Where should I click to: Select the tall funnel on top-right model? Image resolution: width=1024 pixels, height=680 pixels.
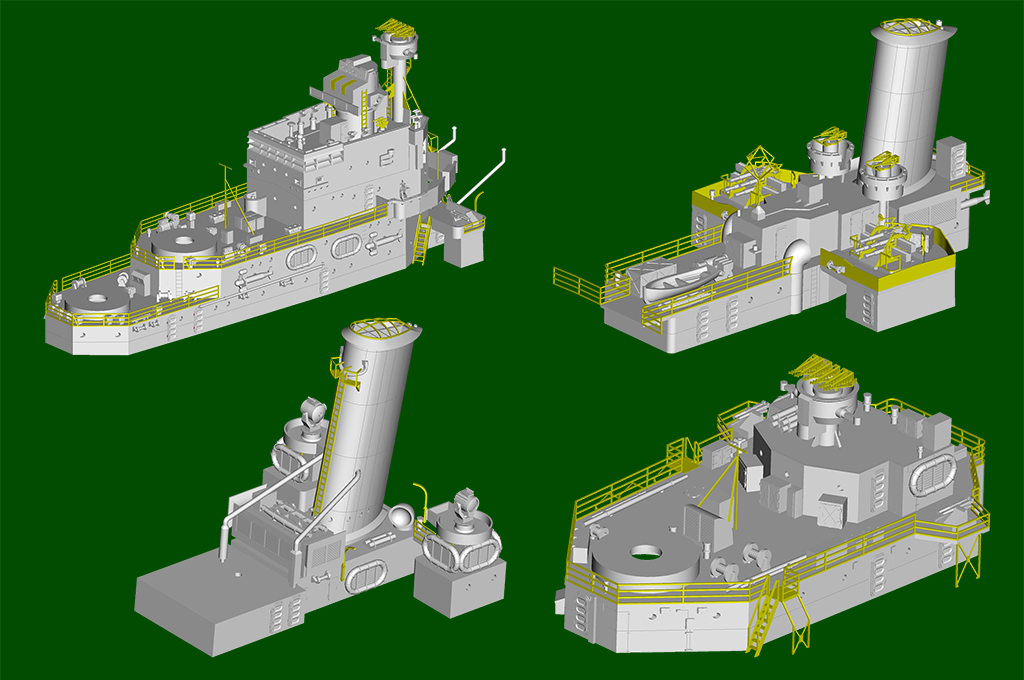(904, 100)
